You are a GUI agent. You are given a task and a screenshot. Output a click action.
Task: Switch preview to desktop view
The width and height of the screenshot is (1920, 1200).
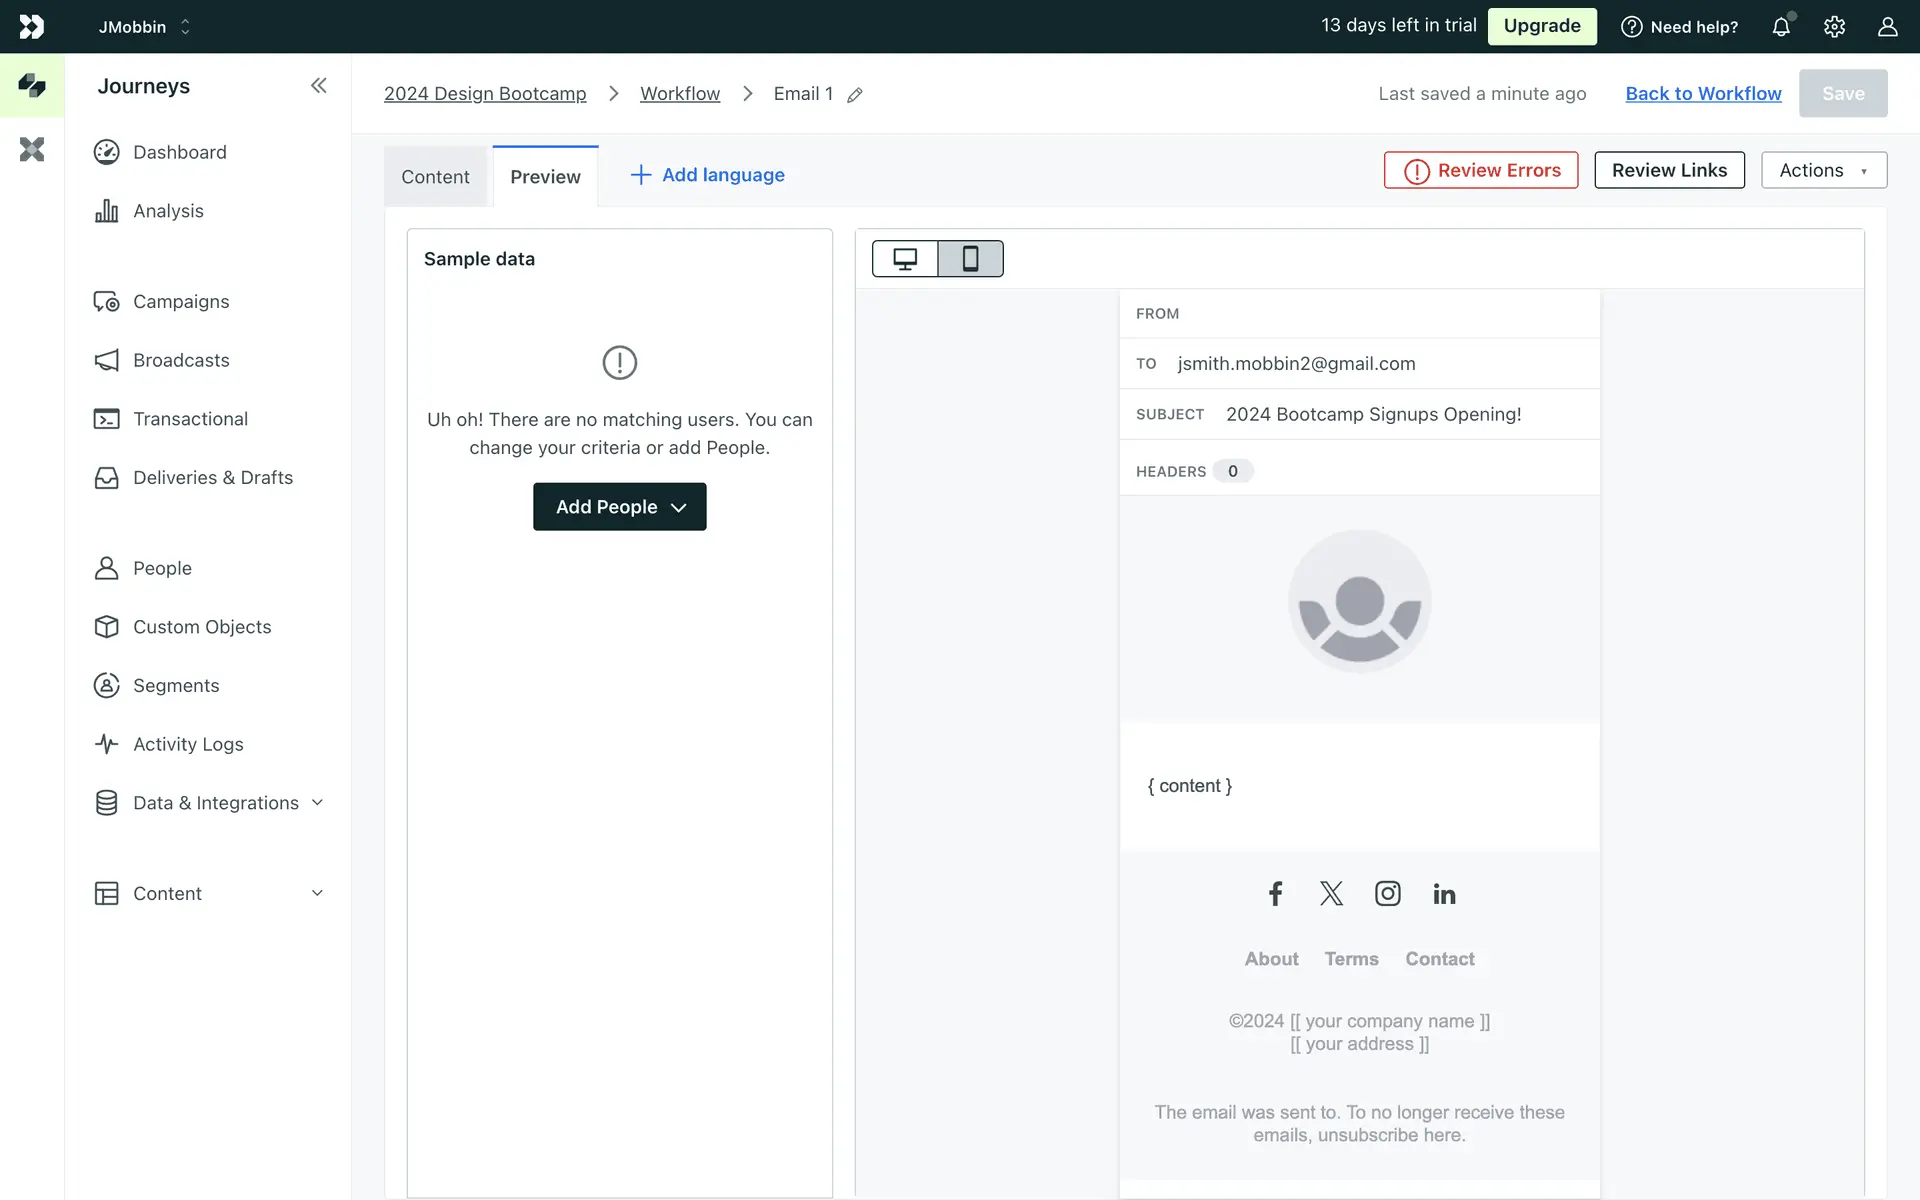905,259
